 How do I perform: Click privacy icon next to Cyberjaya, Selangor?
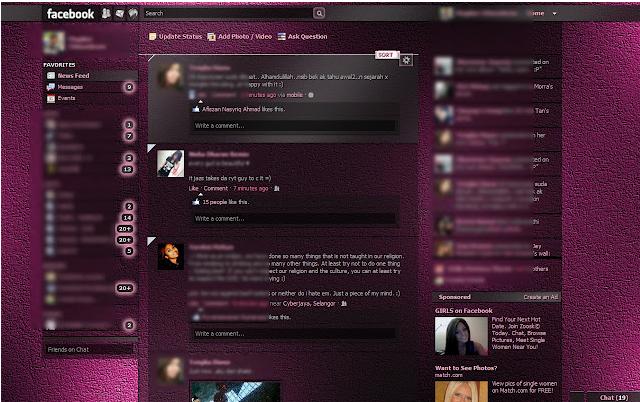[344, 304]
